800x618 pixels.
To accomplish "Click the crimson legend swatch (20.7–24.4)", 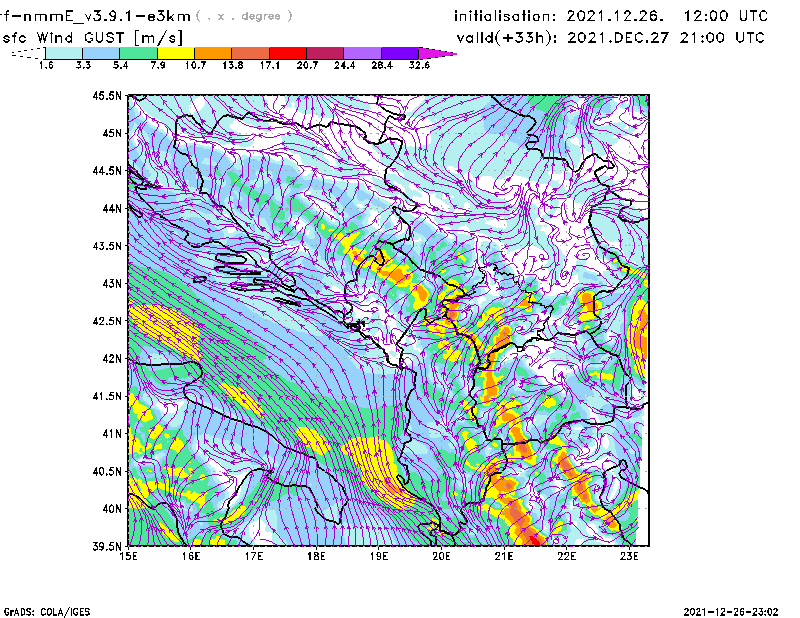I will 325,53.
